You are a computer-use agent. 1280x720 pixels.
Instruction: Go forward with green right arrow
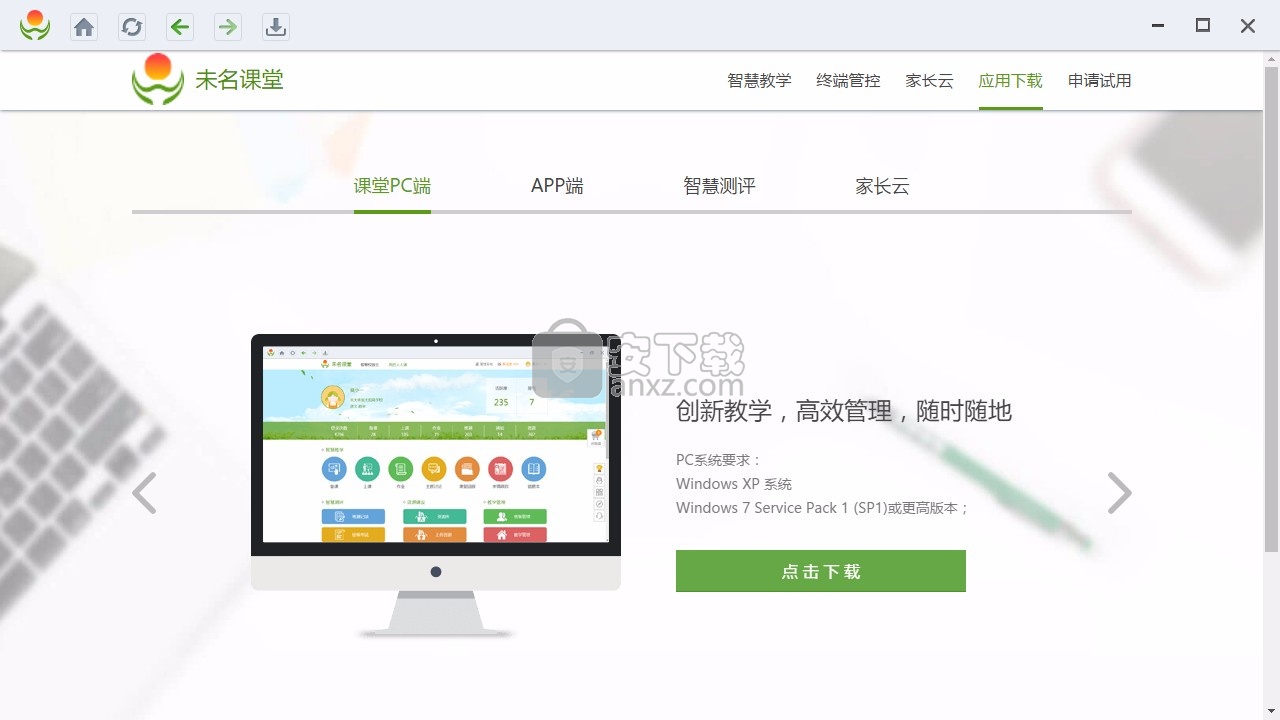pyautogui.click(x=228, y=27)
